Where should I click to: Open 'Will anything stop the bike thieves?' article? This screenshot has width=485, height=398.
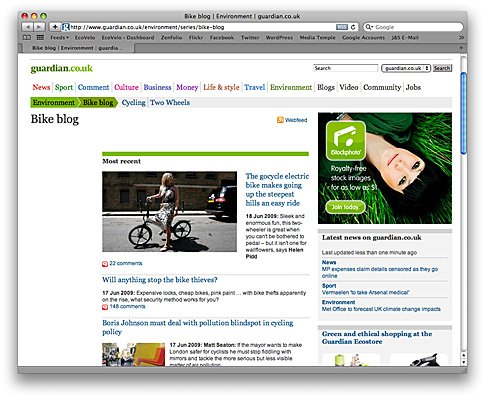160,280
